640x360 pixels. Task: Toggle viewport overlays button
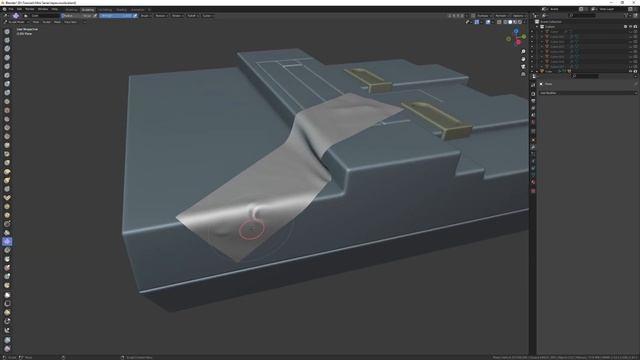(x=488, y=22)
